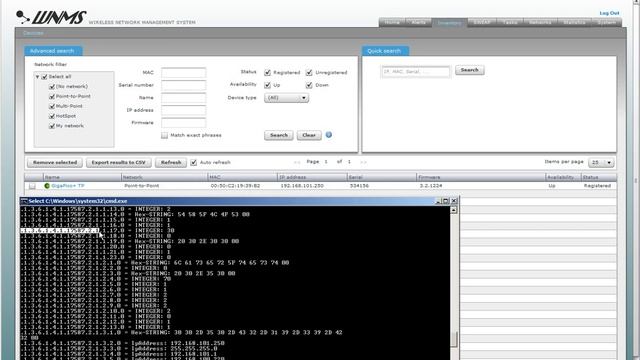
Task: Select the Quick search tab
Action: click(384, 51)
